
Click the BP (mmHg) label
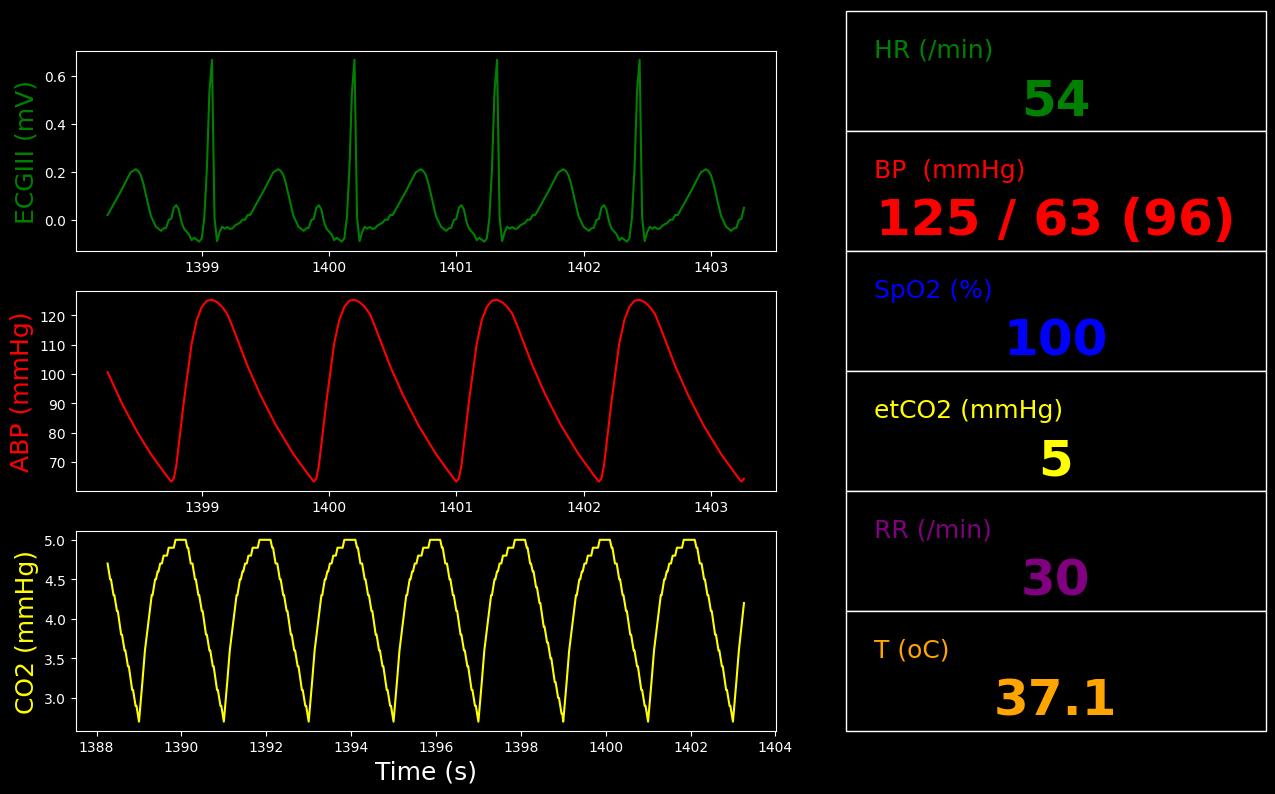[949, 170]
